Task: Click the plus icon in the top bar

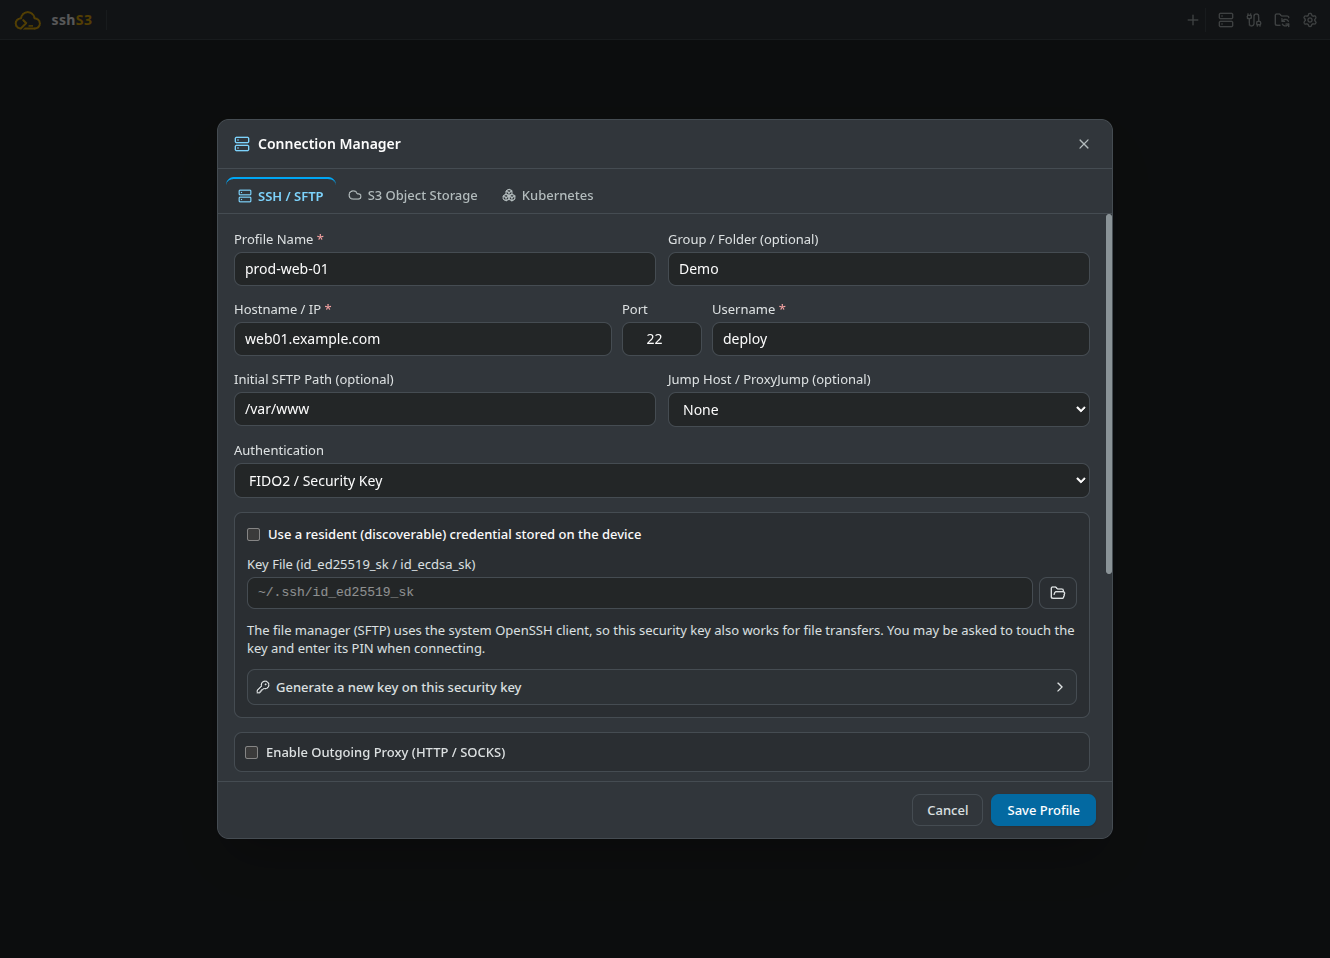Action: point(1192,20)
